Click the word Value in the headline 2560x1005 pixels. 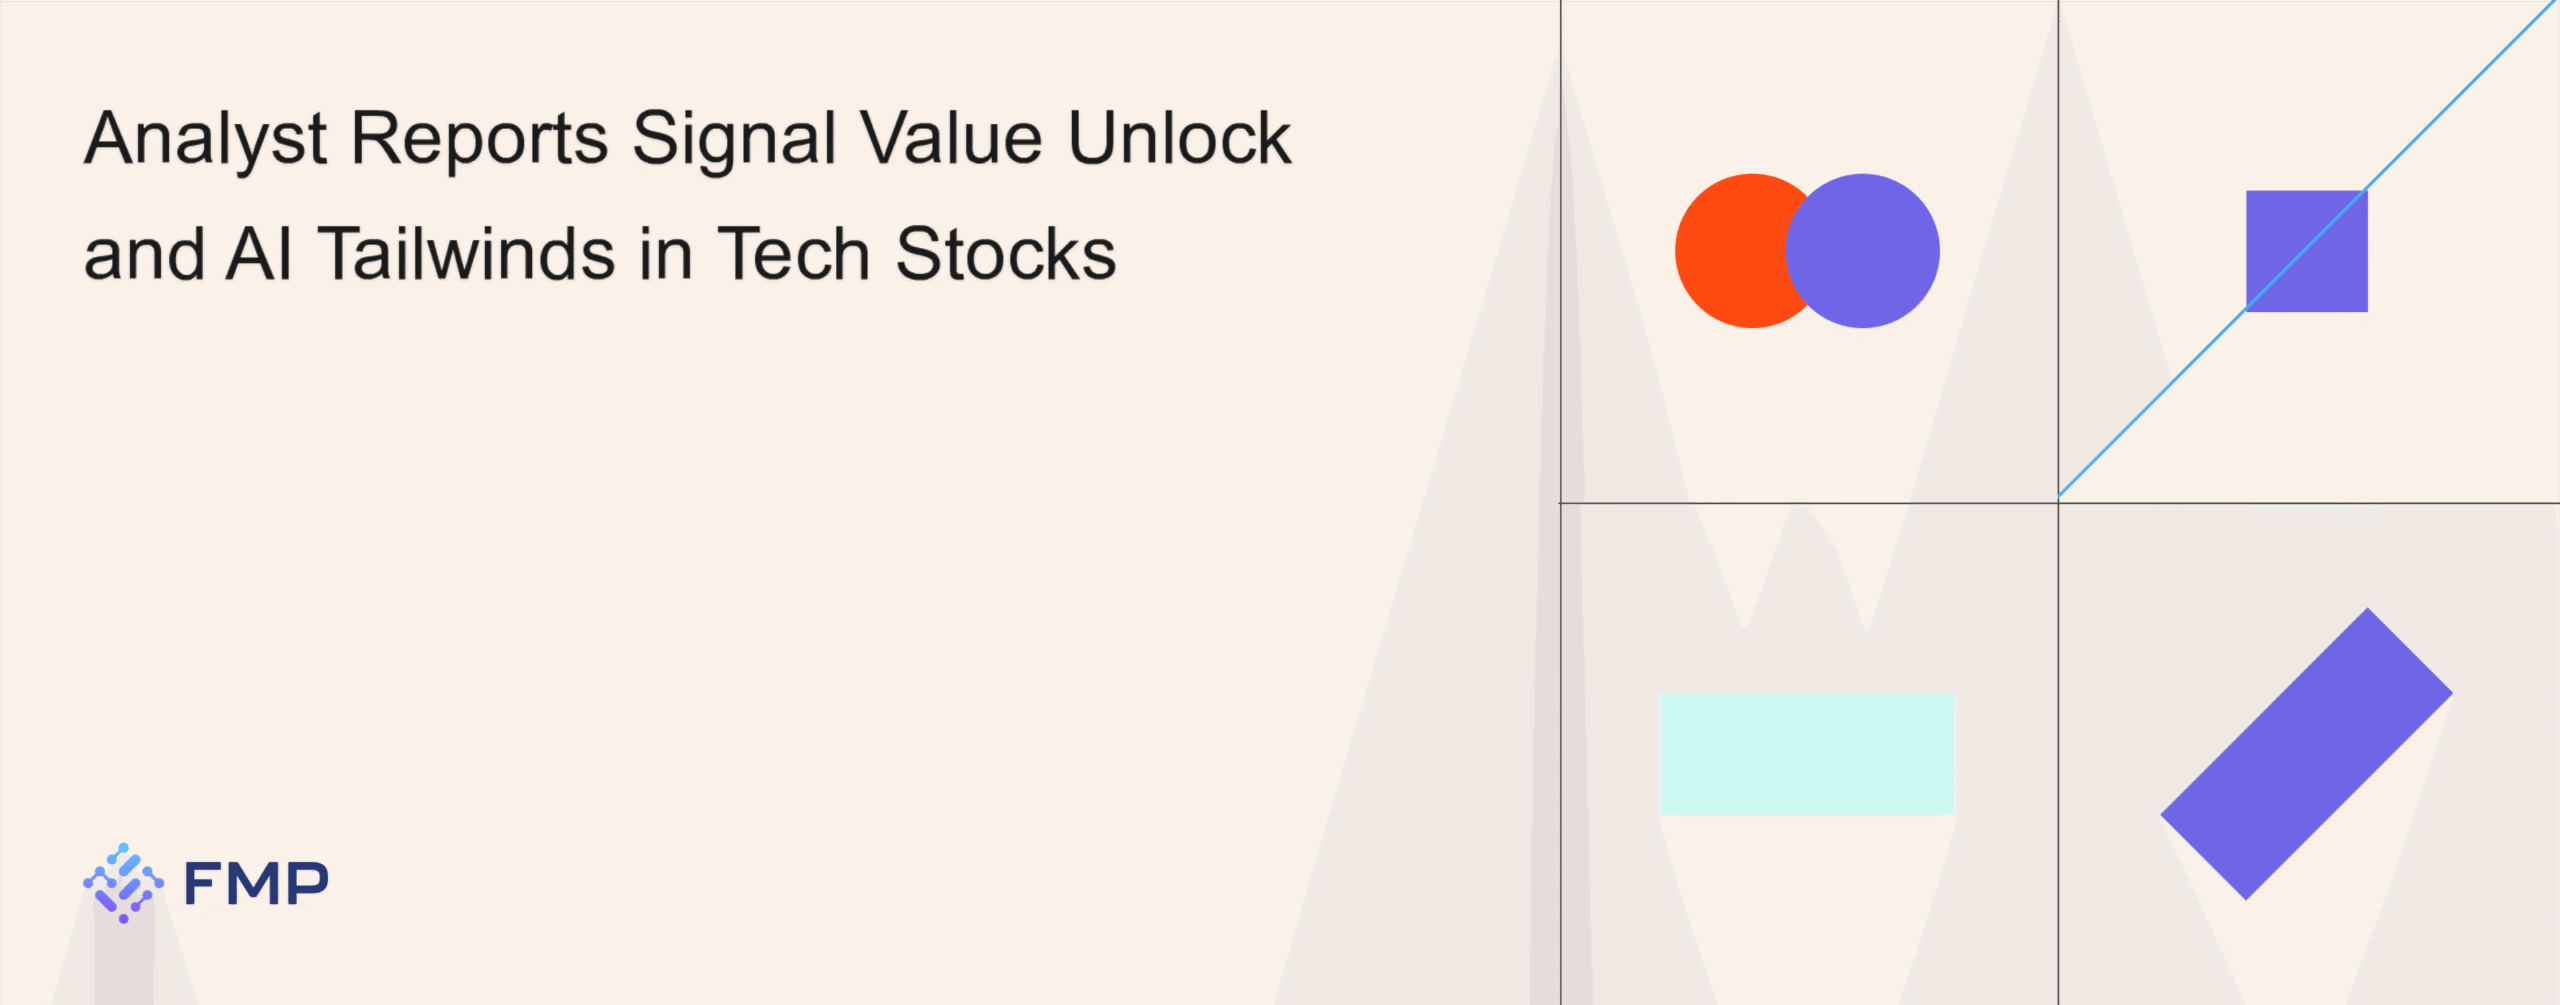coord(952,137)
